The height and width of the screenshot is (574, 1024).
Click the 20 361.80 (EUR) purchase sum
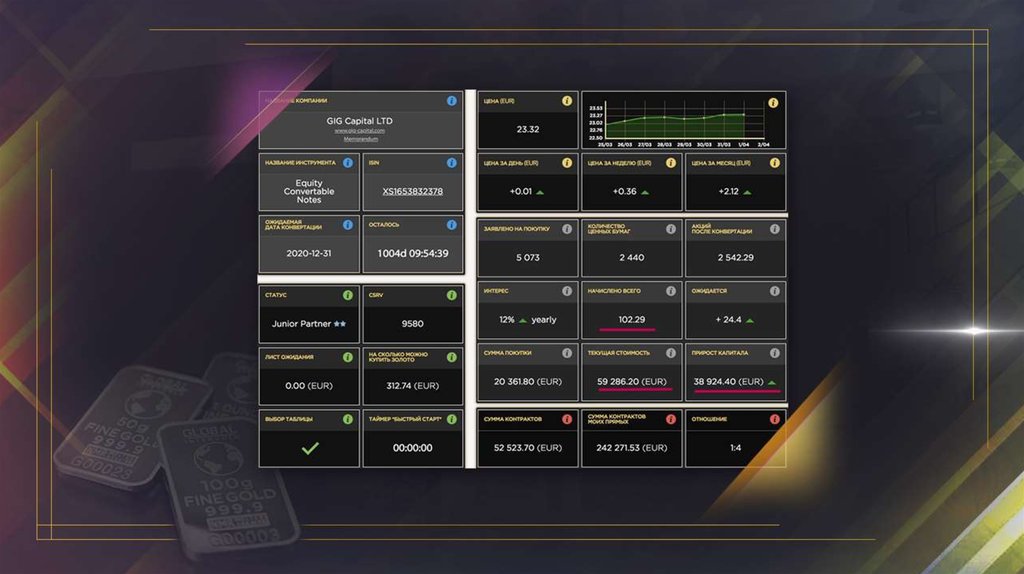point(528,381)
